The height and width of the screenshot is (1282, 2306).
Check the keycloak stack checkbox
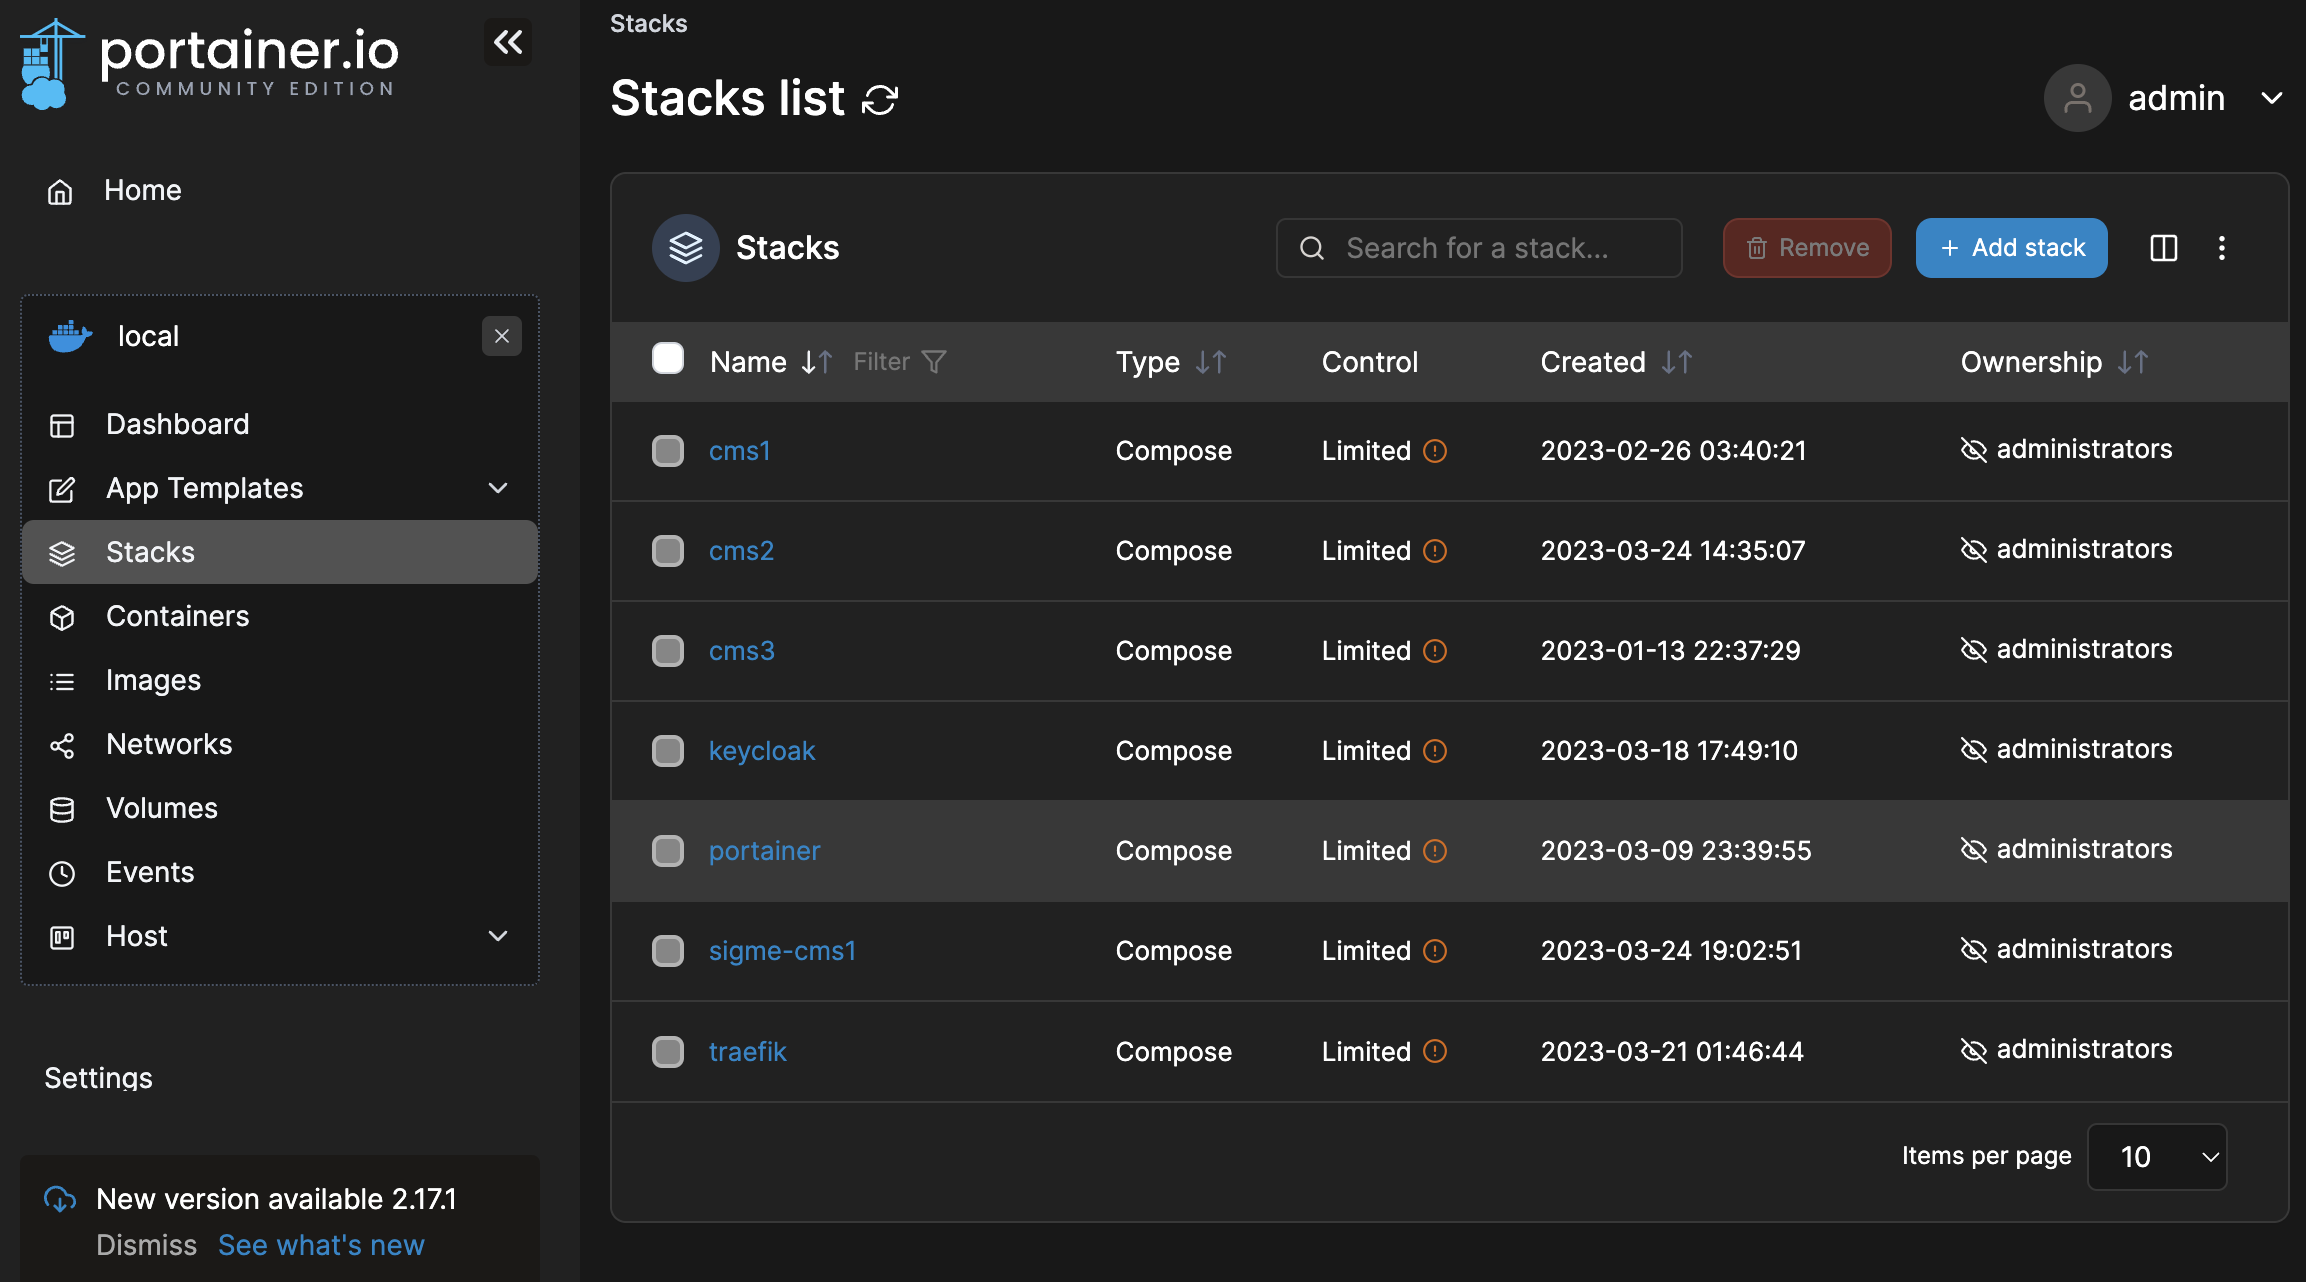pos(668,751)
